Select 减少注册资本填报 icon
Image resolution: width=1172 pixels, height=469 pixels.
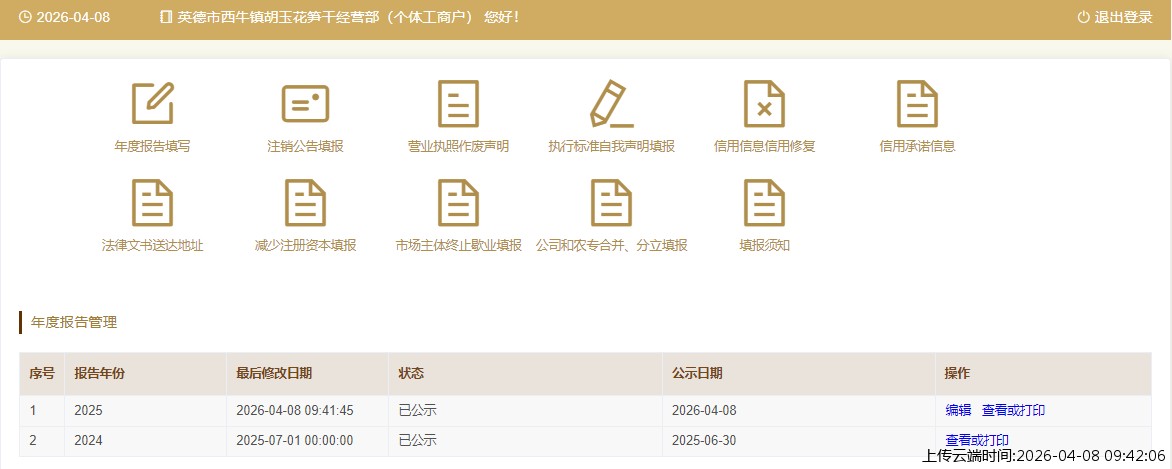[x=305, y=203]
